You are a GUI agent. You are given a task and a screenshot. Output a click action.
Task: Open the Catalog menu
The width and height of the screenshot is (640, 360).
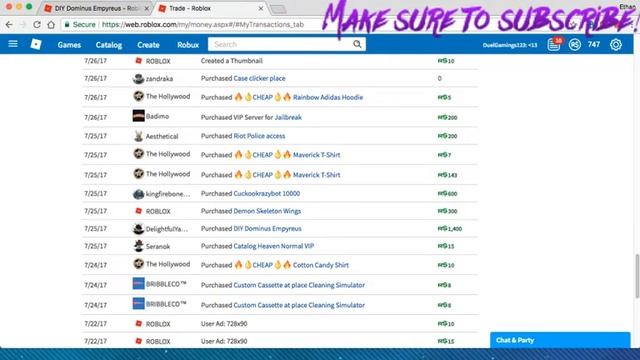[109, 45]
